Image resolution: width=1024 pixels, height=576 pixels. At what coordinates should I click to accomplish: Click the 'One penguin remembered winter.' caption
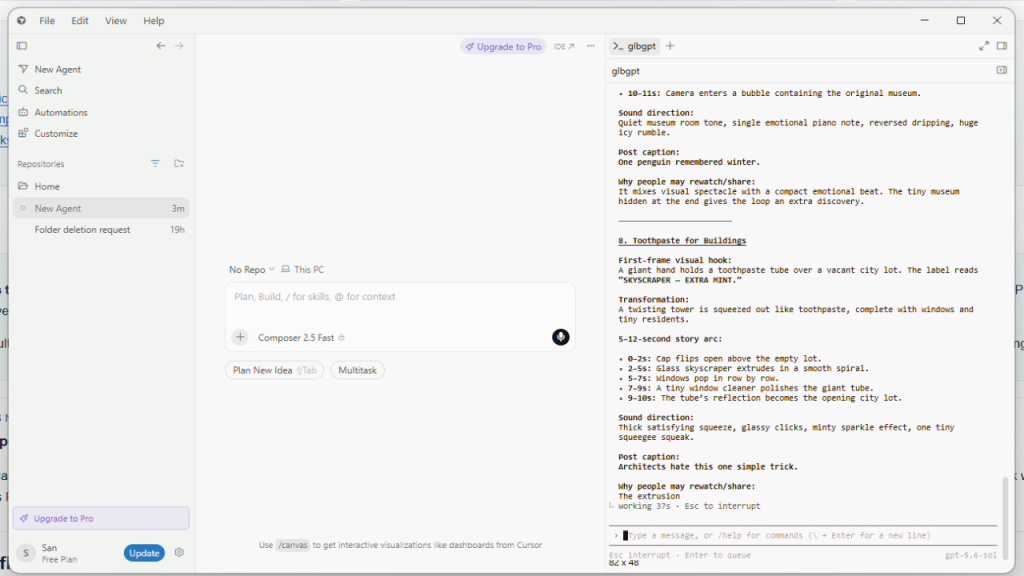(689, 162)
